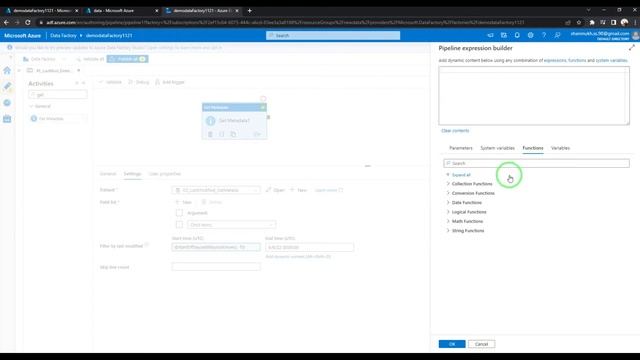Screen dimensions: 640x360
Task: Click Debug in pipeline toolbar
Action: [138, 82]
